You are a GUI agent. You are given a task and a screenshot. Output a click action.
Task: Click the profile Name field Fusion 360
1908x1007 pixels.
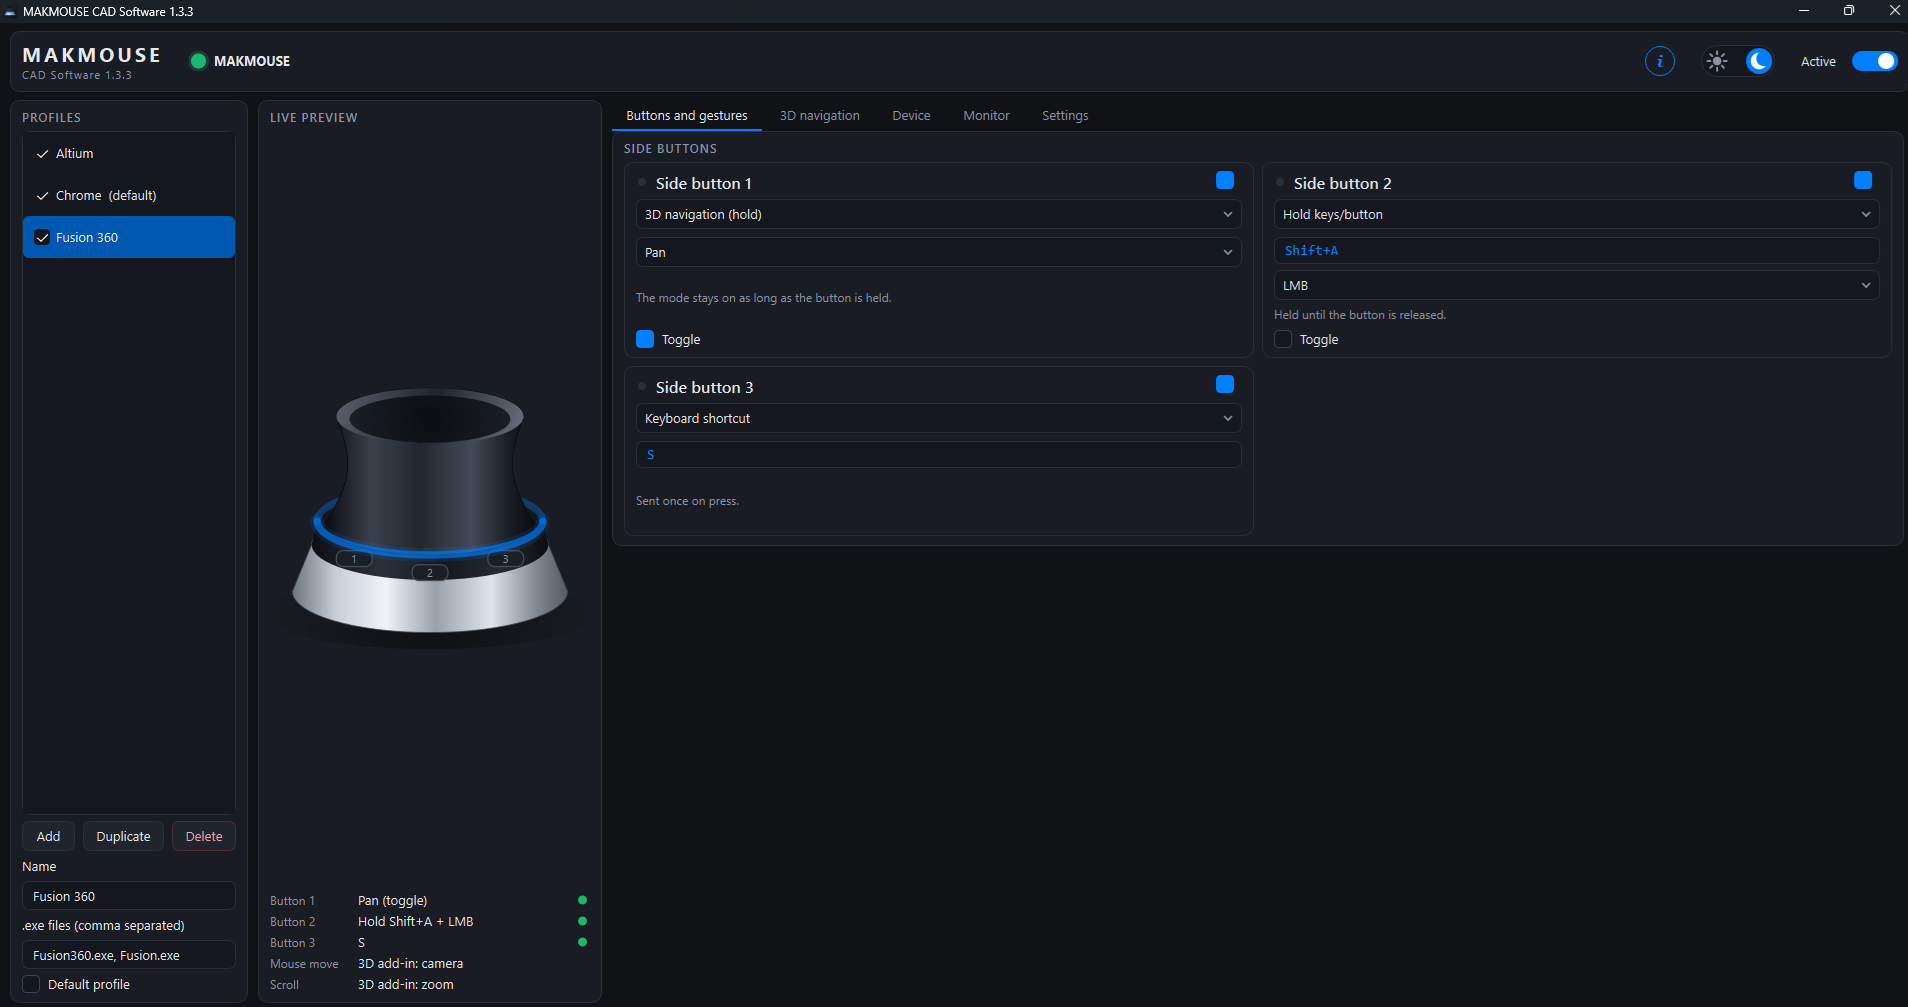coord(129,896)
